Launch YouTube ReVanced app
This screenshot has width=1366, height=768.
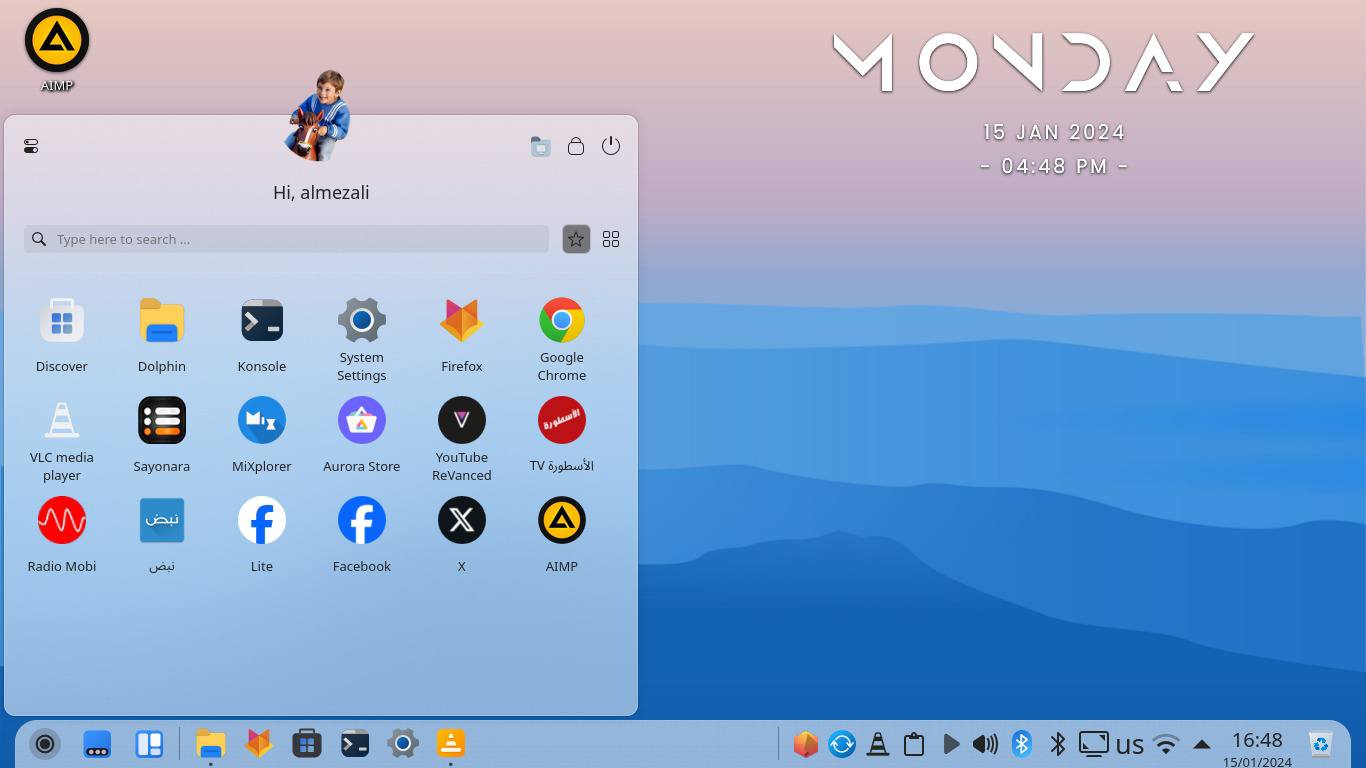tap(462, 439)
